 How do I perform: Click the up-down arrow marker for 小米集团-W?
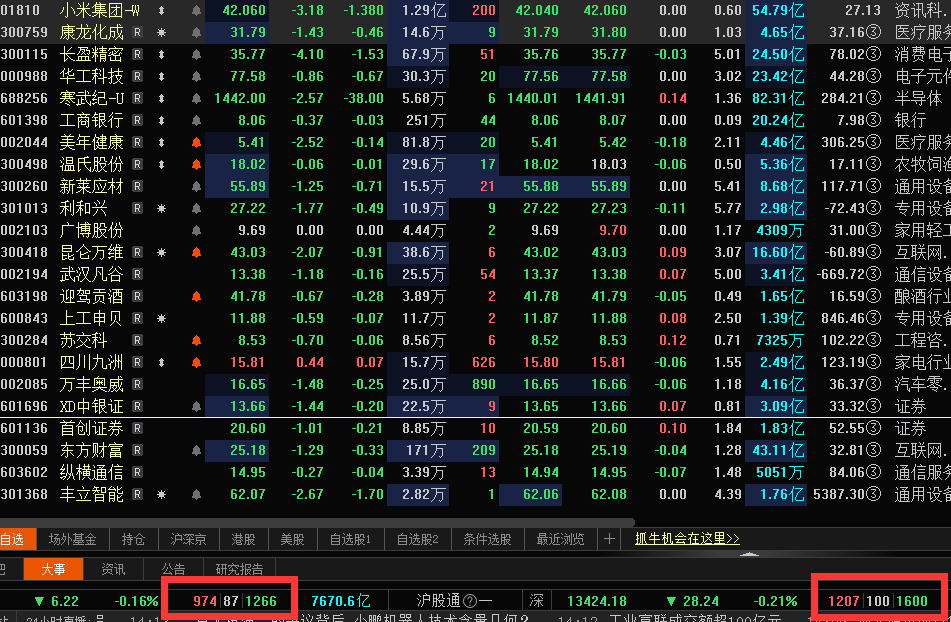(x=161, y=10)
